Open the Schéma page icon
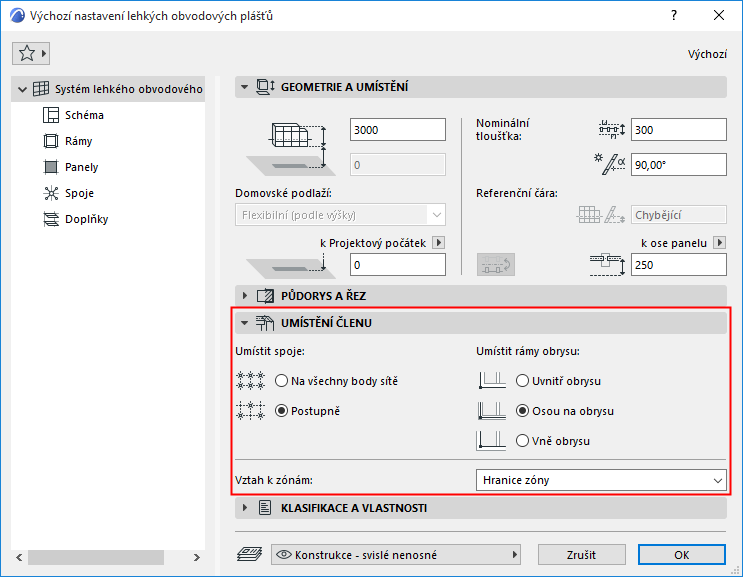The width and height of the screenshot is (743, 577). pyautogui.click(x=51, y=115)
